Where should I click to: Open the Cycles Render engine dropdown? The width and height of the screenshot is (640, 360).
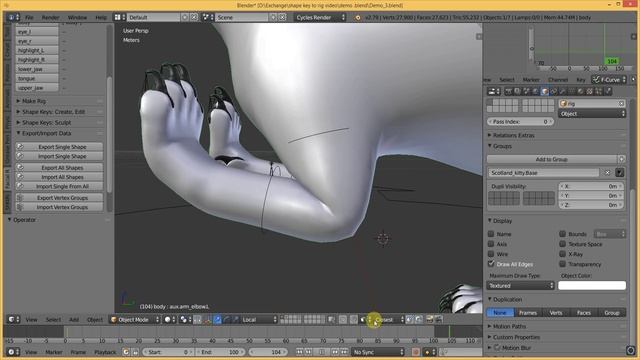point(320,18)
